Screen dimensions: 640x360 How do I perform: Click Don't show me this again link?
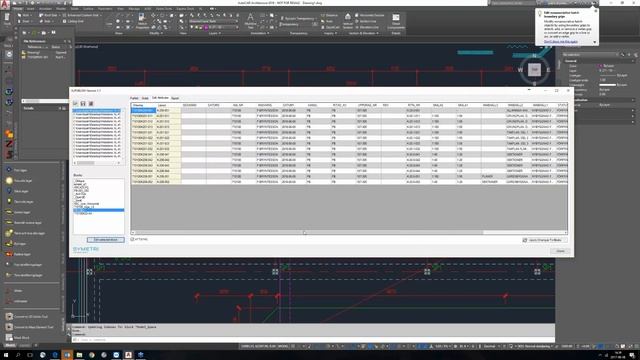coord(560,42)
